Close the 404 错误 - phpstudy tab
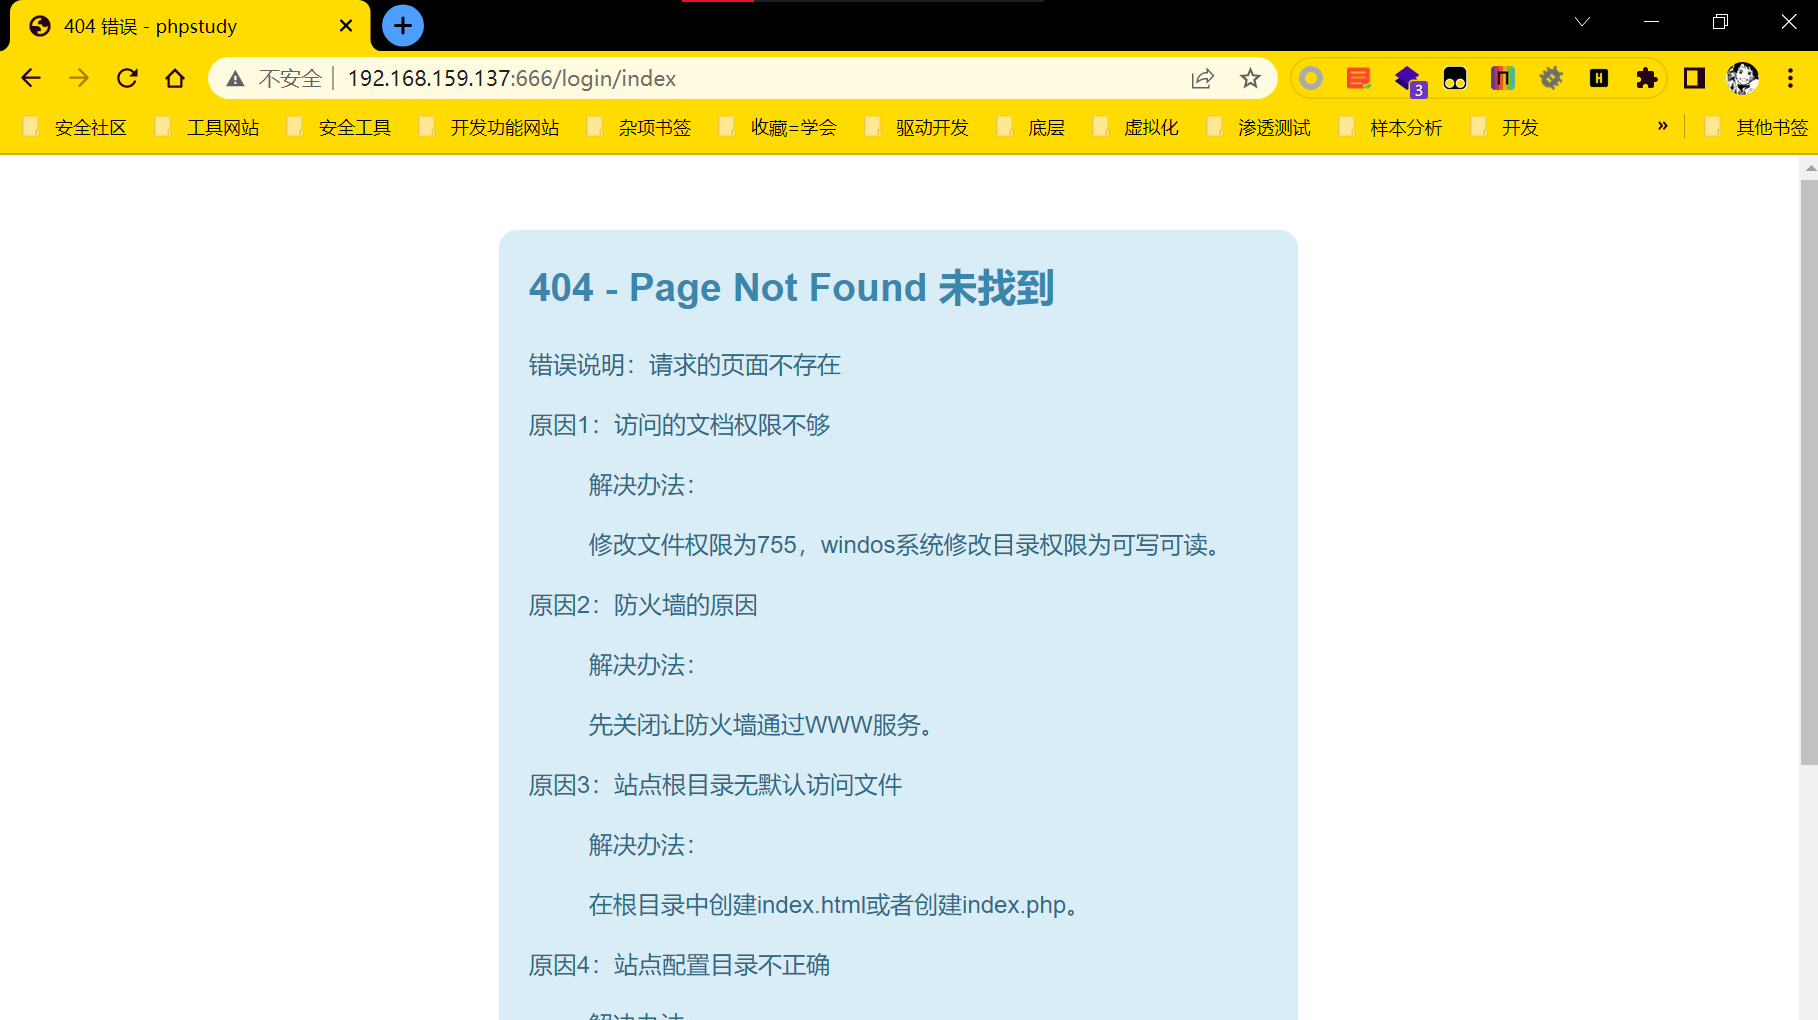Viewport: 1818px width, 1020px height. point(346,26)
